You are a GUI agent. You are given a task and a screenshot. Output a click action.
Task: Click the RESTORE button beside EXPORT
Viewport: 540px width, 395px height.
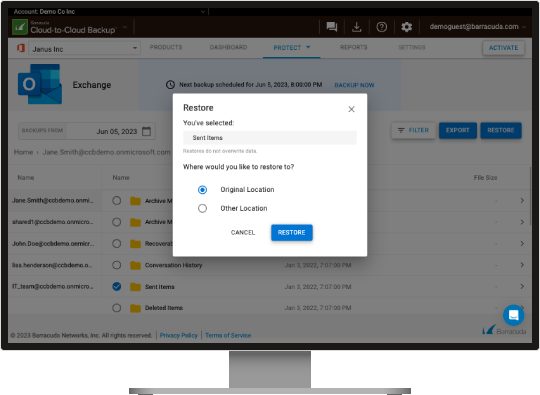pos(501,131)
